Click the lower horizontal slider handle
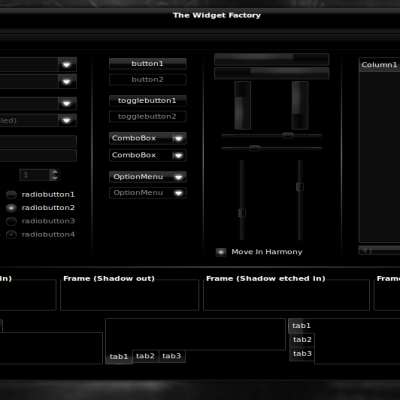Viewport: 400px width, 400px height. [x=255, y=148]
